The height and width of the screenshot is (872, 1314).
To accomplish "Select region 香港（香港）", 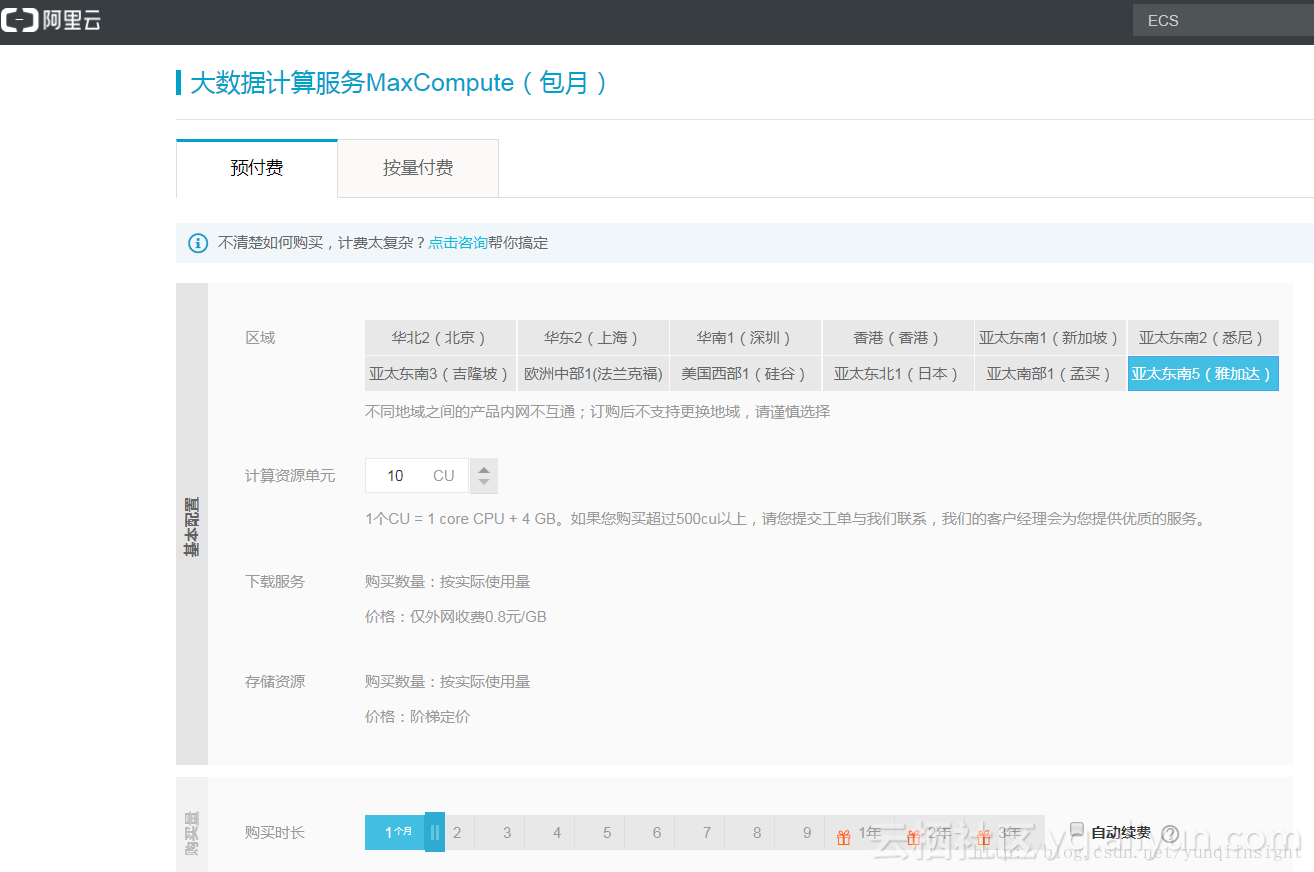I will (x=898, y=338).
